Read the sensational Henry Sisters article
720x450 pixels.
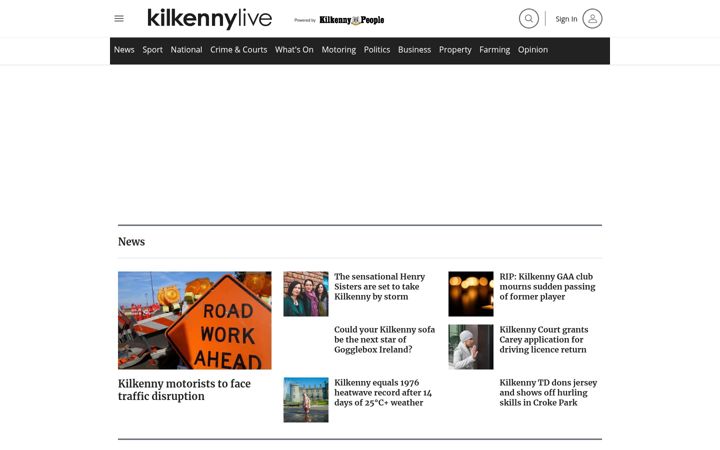coord(380,287)
